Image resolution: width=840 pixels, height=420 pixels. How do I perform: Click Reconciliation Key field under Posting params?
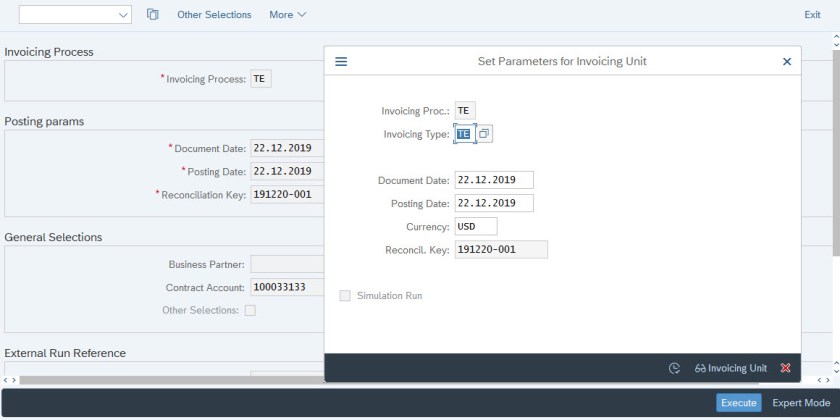[x=287, y=194]
